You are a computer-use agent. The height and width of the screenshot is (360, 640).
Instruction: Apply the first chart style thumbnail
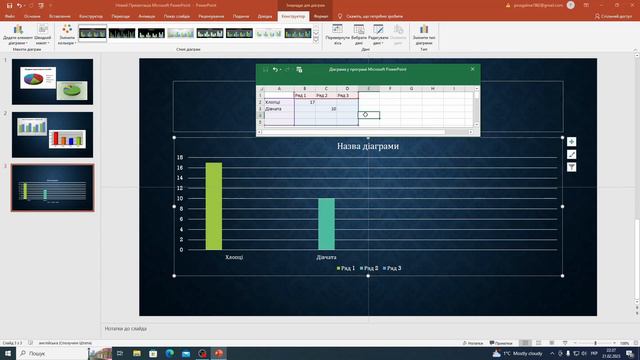[93, 33]
